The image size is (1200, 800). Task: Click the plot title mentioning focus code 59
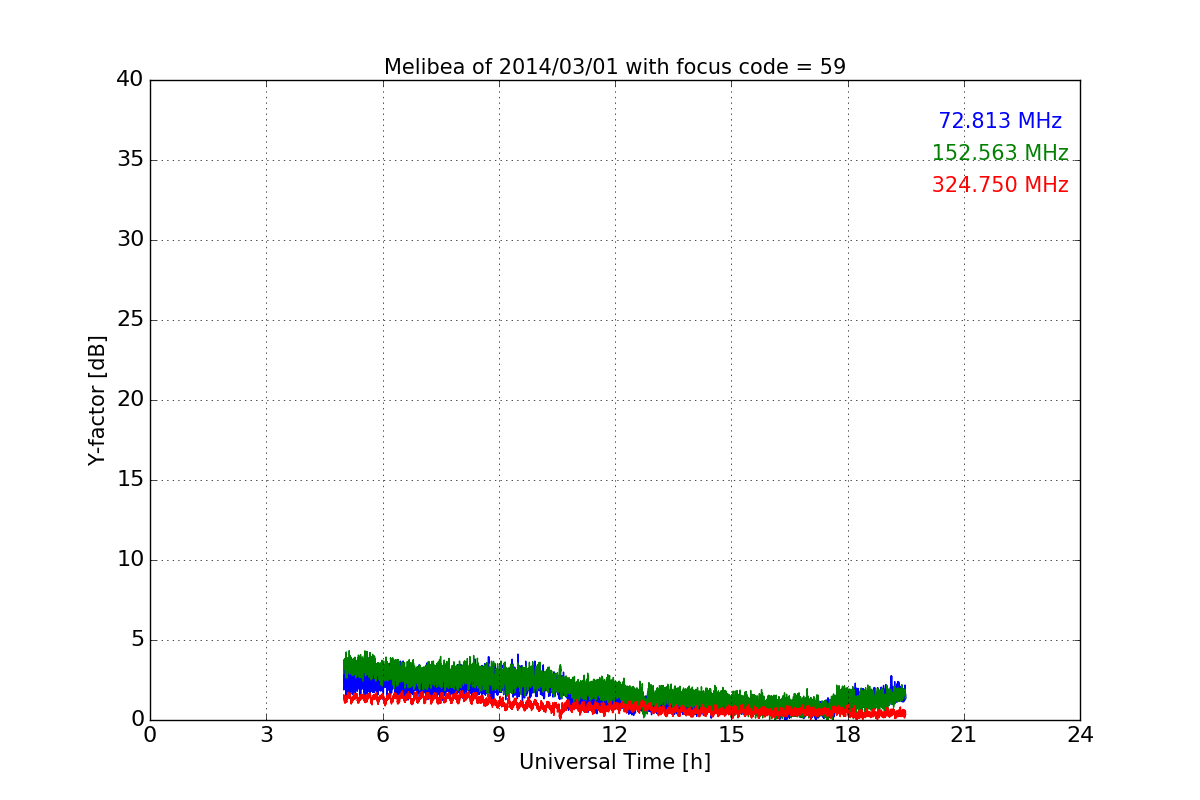click(x=615, y=67)
